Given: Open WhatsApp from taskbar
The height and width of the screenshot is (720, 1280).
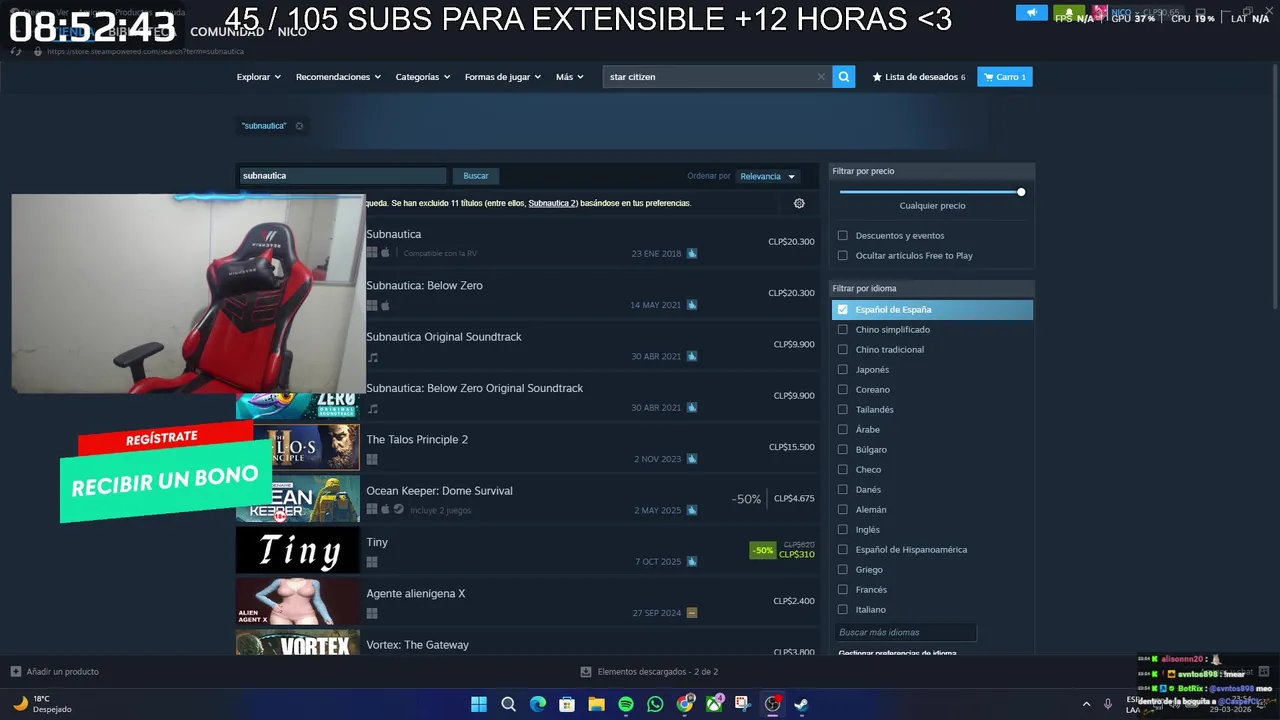Looking at the screenshot, I should coord(655,704).
